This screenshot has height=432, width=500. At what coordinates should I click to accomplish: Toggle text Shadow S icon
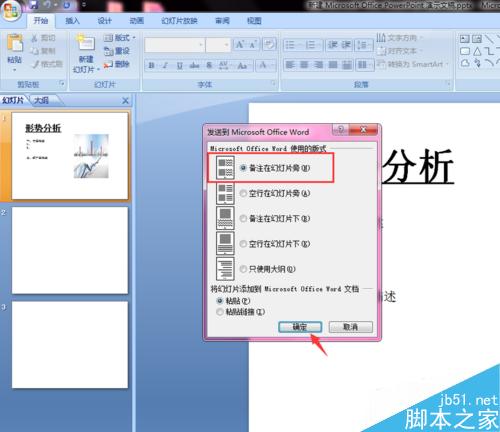[x=209, y=65]
